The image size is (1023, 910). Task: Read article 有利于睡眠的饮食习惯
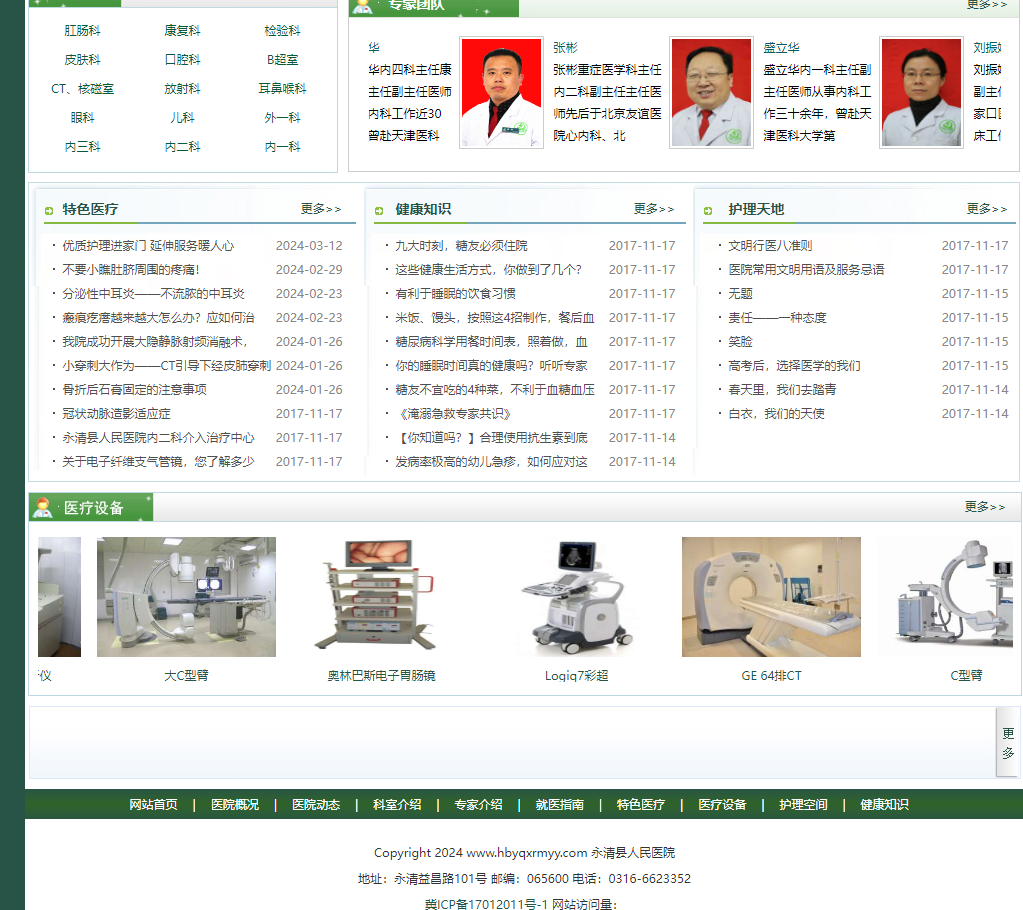click(x=455, y=294)
